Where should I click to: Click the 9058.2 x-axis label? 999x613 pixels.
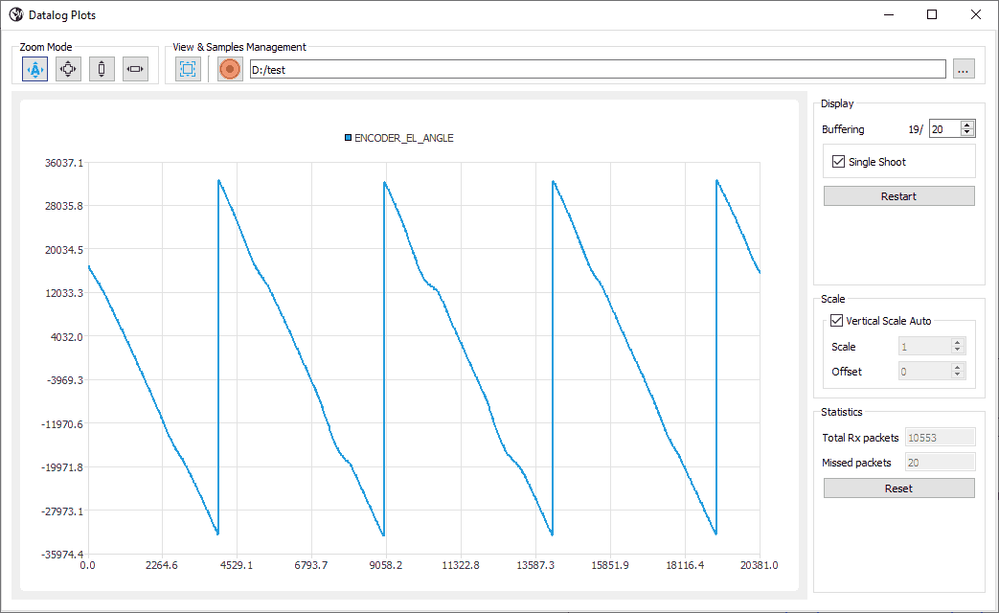pos(385,565)
